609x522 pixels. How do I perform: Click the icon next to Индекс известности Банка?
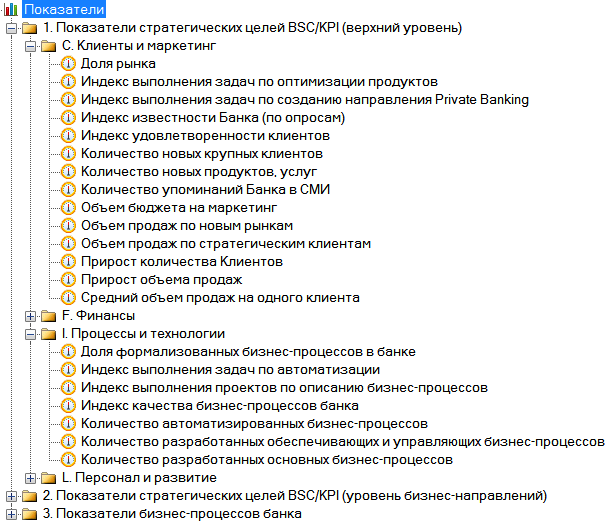[x=68, y=117]
